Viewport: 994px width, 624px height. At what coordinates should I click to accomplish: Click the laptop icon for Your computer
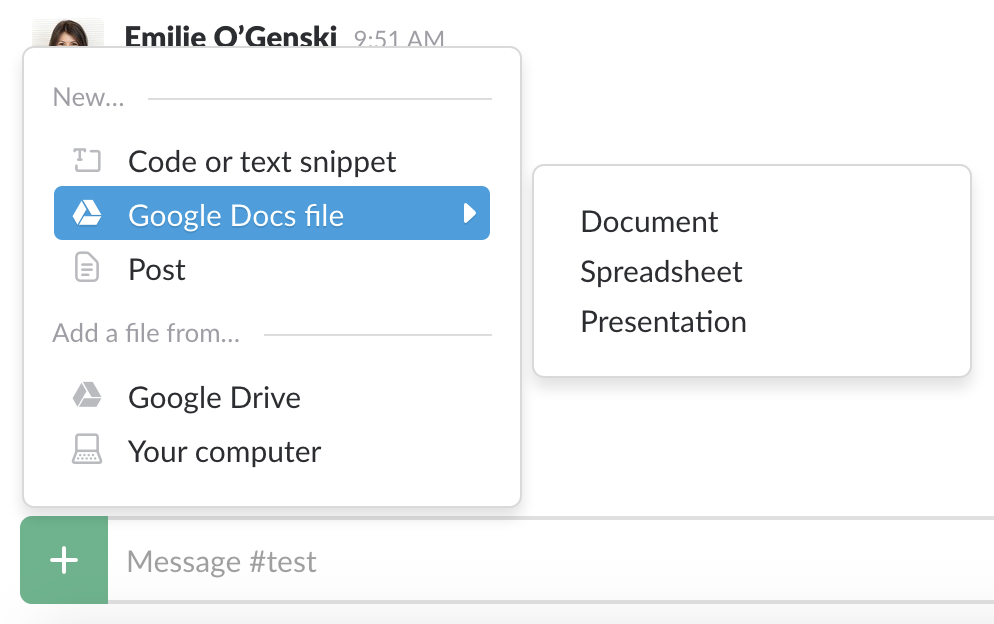87,449
